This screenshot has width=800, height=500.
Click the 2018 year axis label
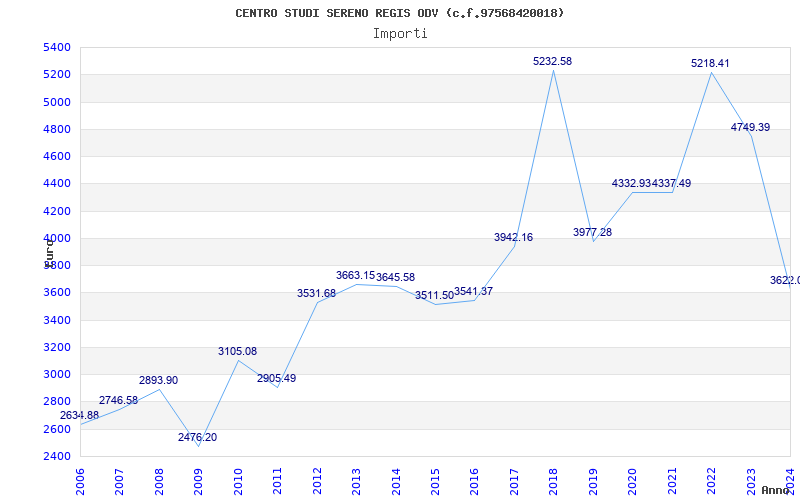(554, 479)
